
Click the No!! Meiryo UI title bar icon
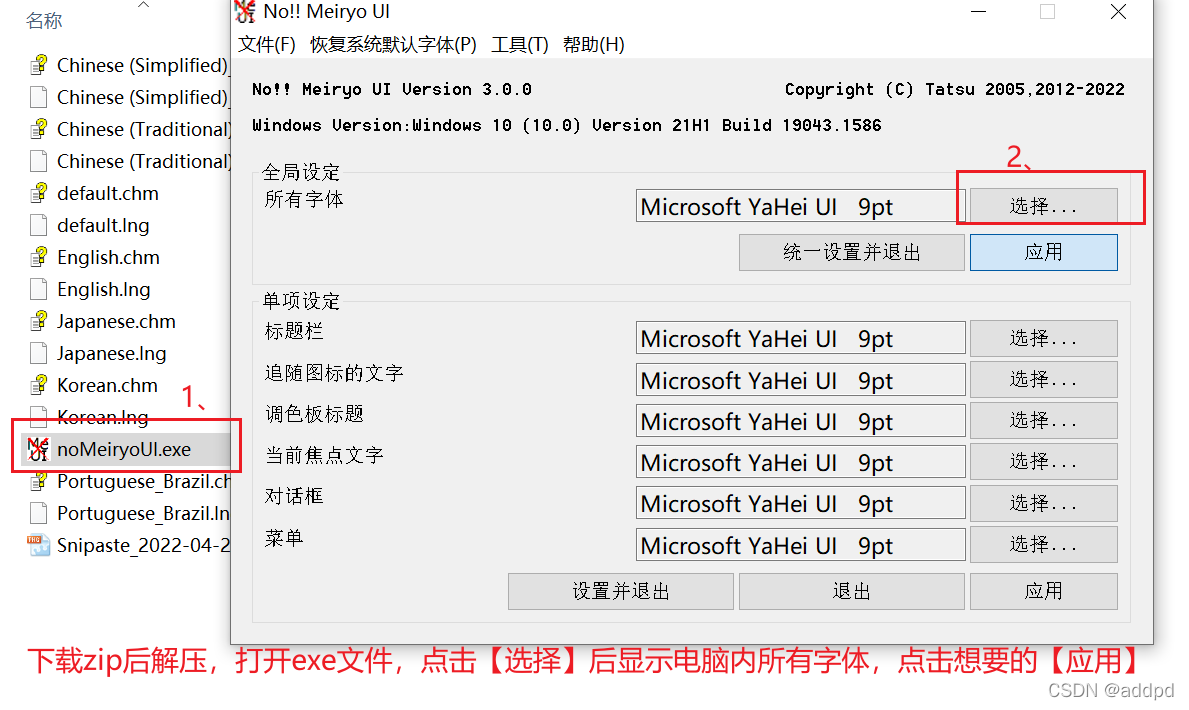tap(245, 11)
